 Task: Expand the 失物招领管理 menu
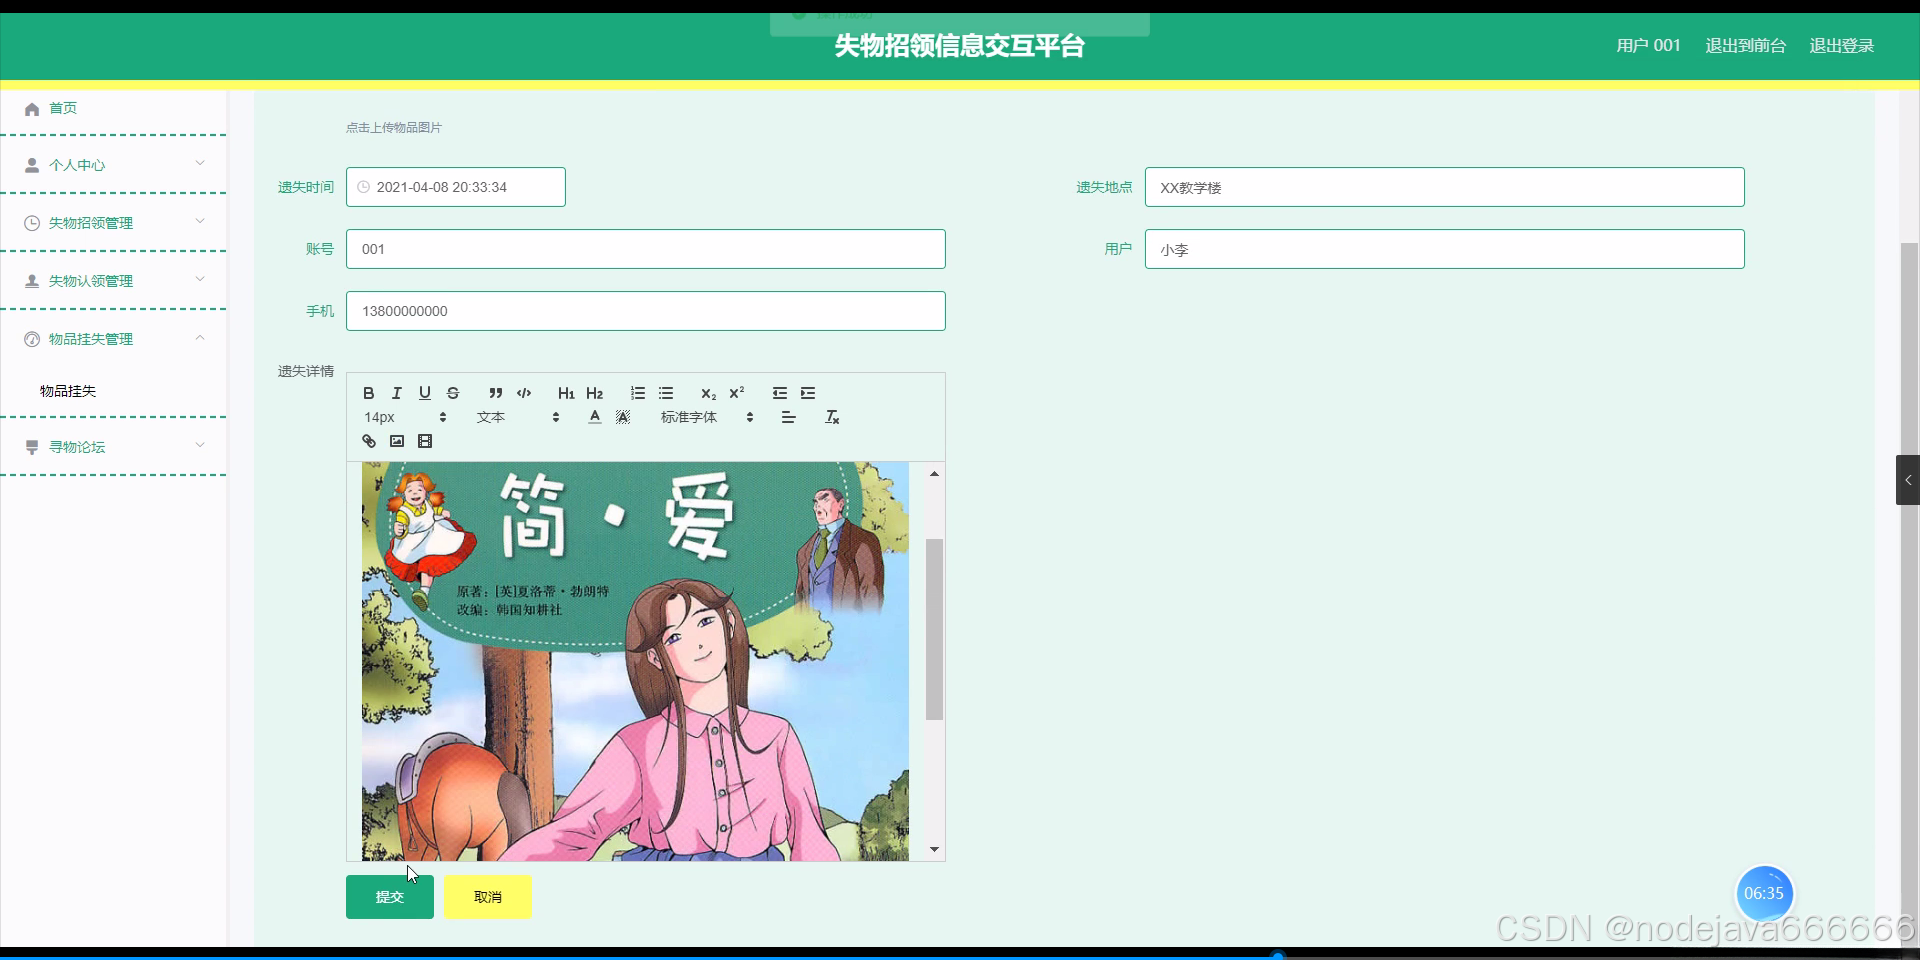114,223
